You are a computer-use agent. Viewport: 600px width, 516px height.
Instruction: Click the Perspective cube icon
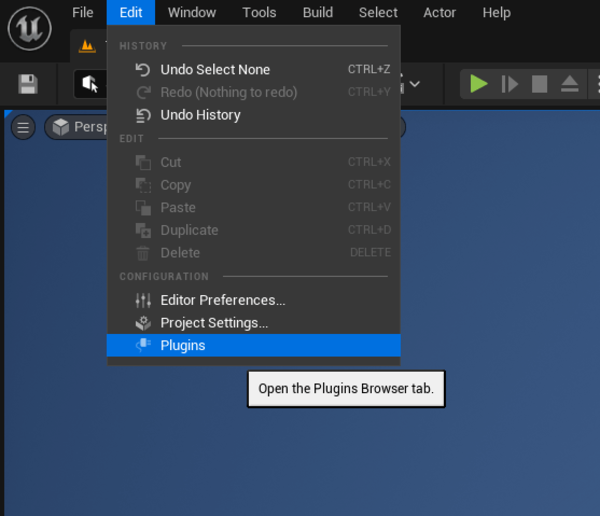click(60, 127)
